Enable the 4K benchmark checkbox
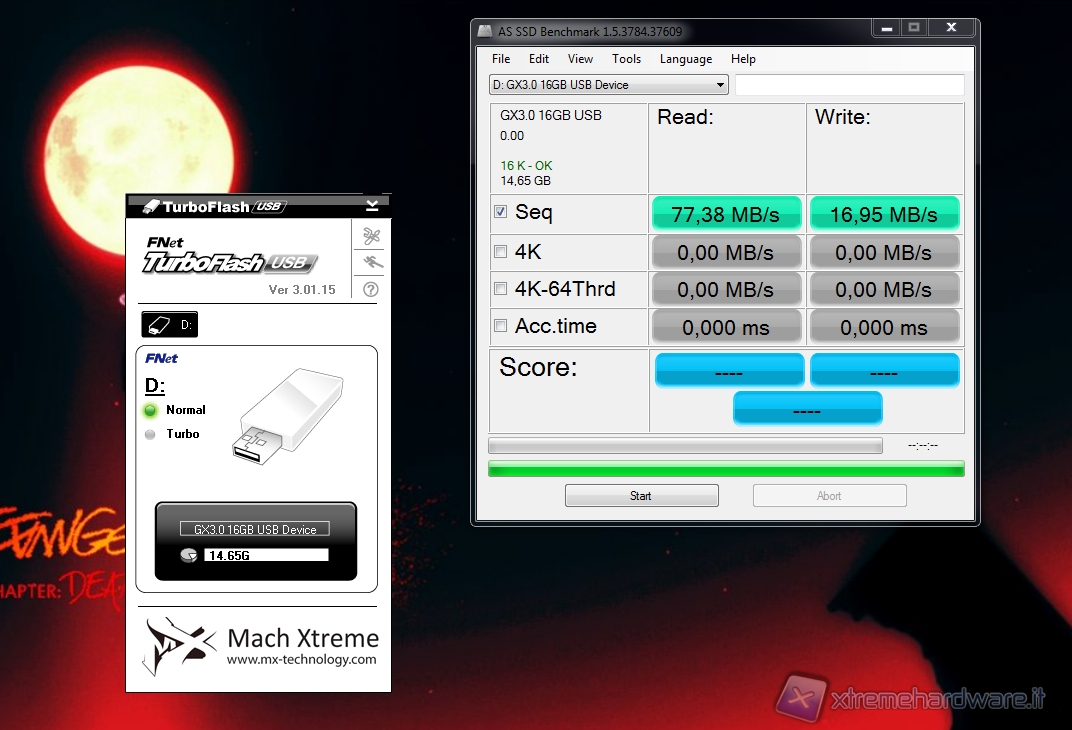1072x730 pixels. [501, 251]
